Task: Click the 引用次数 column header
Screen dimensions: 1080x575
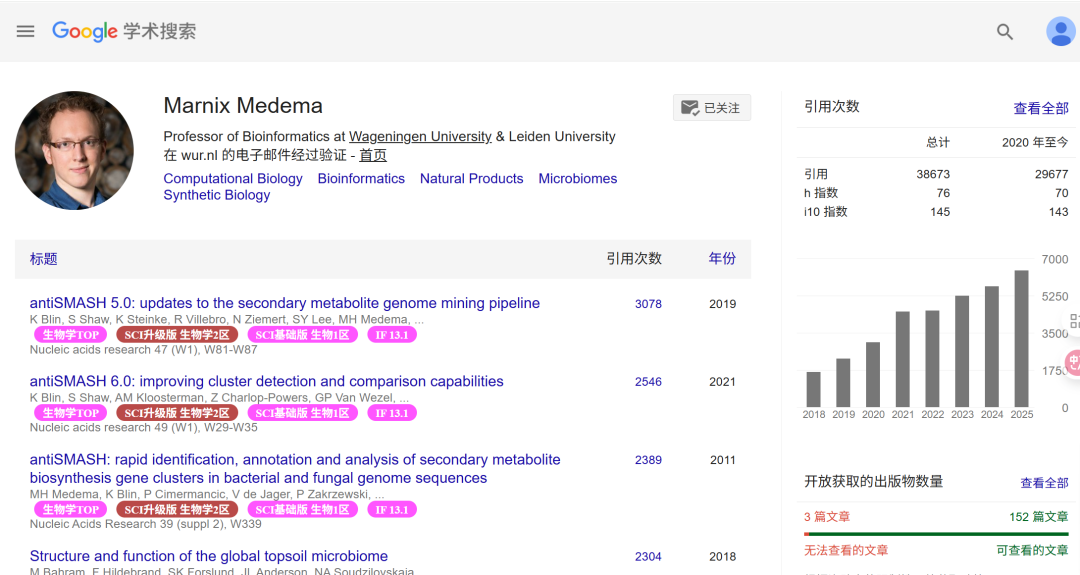Action: (634, 258)
